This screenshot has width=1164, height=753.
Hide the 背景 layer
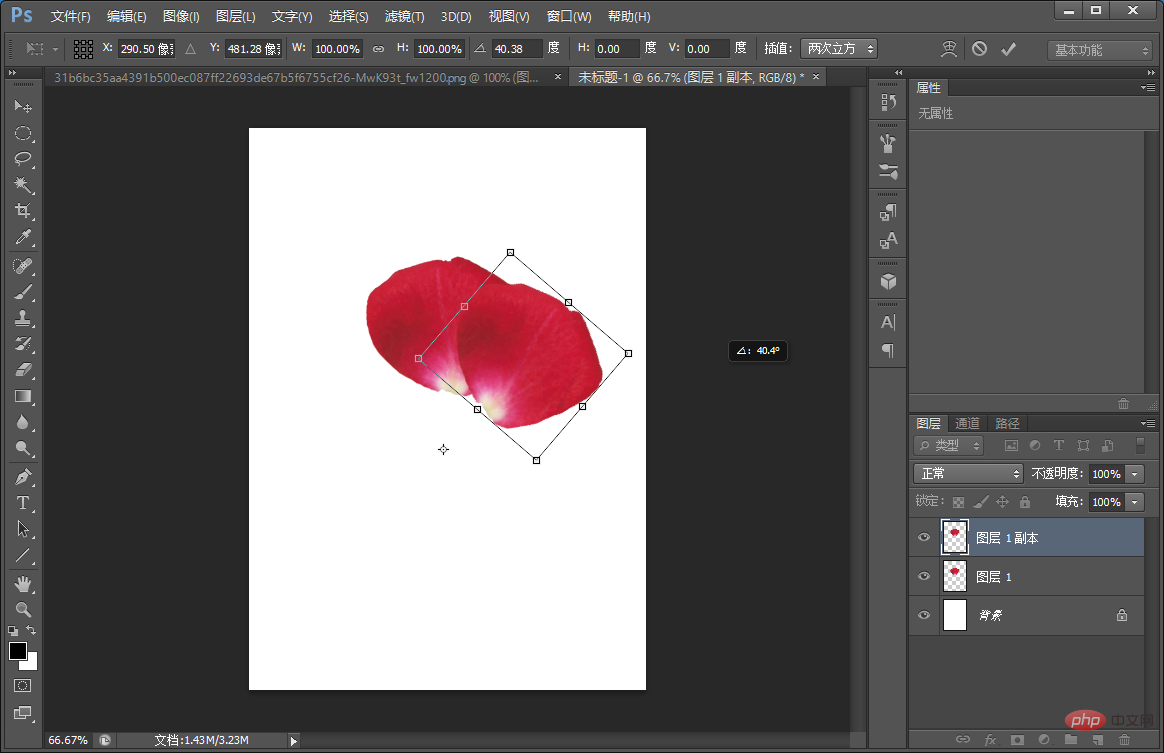point(924,615)
